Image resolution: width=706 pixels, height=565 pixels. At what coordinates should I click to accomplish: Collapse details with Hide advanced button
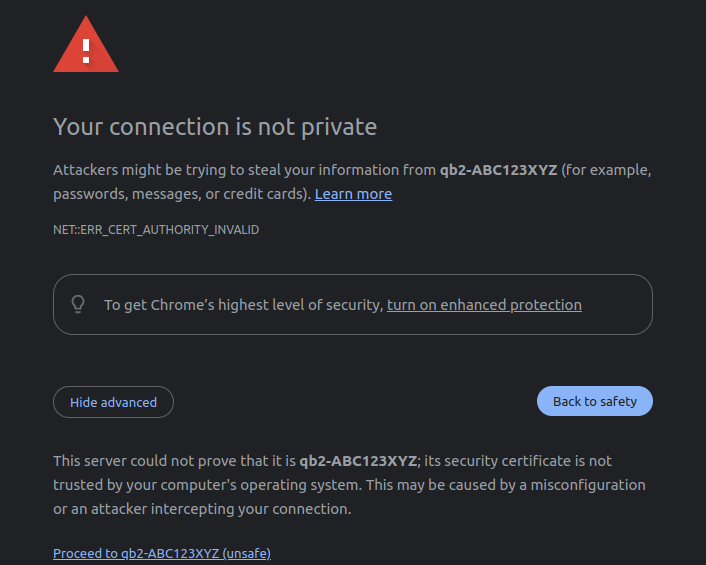(113, 402)
